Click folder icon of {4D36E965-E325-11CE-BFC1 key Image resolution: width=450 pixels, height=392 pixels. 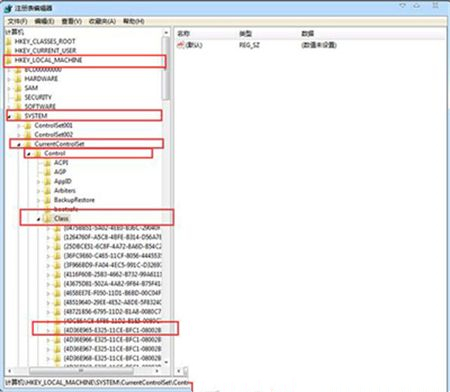[57, 330]
